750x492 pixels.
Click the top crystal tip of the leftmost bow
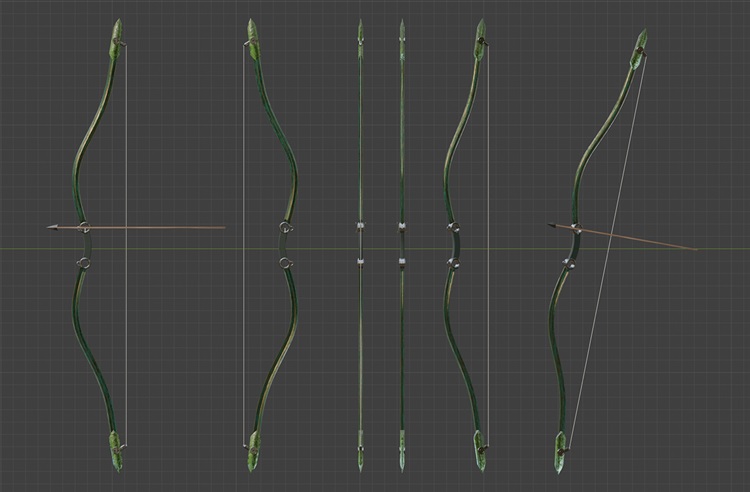pos(118,33)
